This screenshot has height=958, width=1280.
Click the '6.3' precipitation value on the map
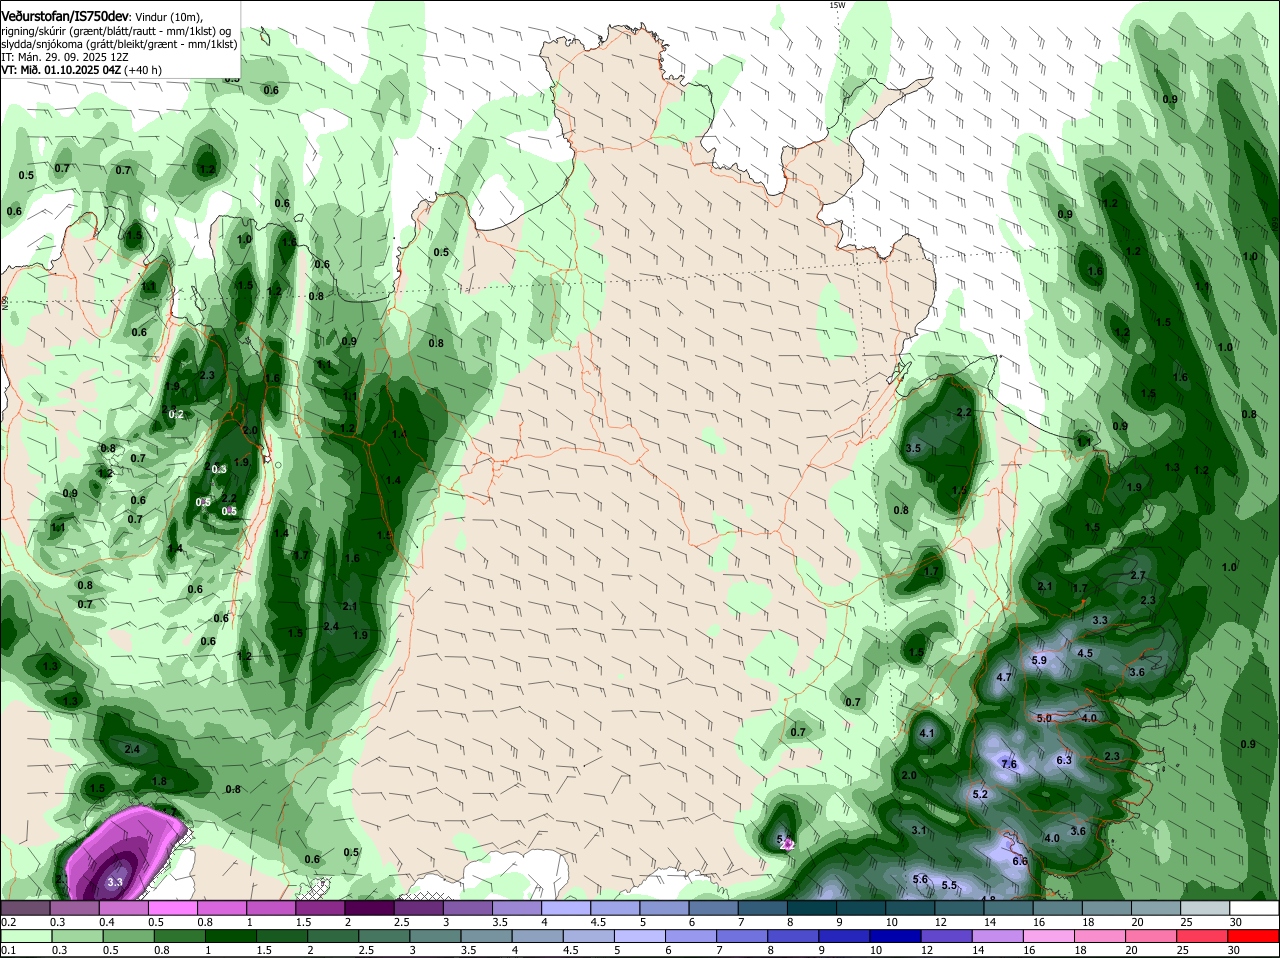point(1064,760)
